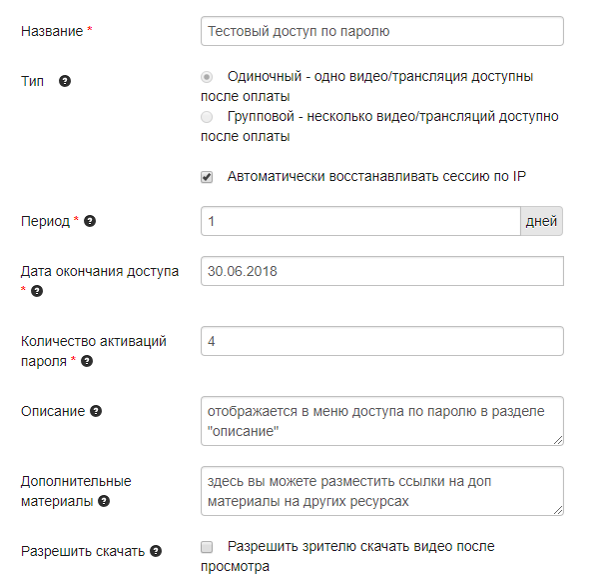This screenshot has width=600, height=584.
Task: Click help icon next to Описание
Action: [95, 411]
